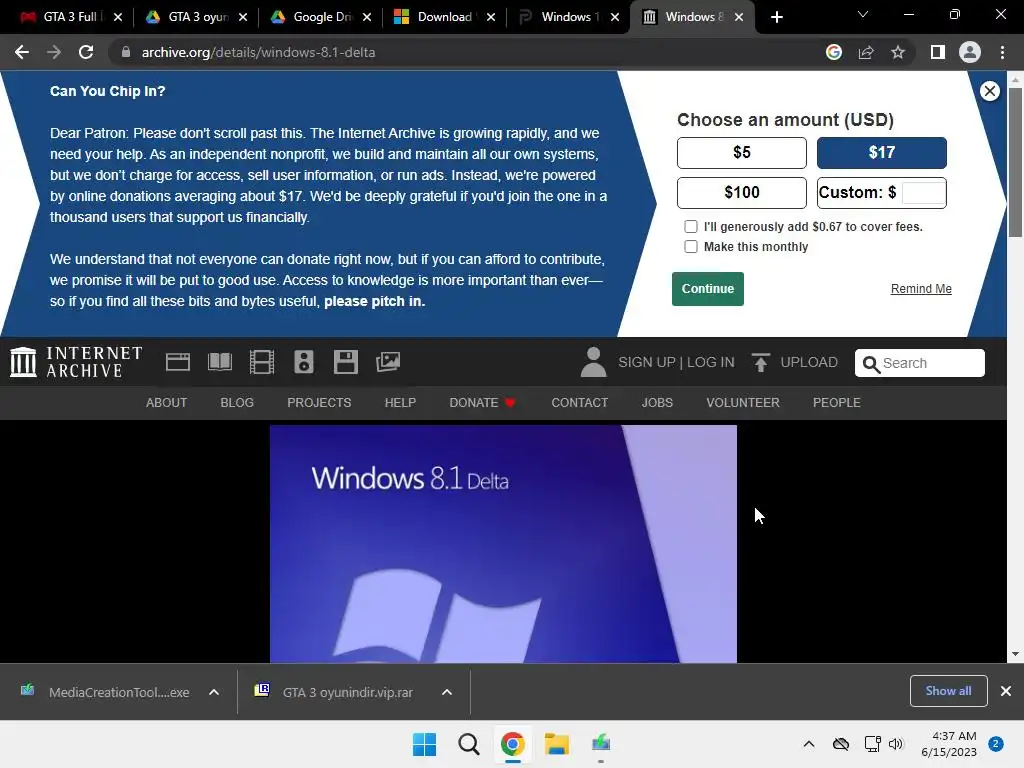This screenshot has height=768, width=1024.
Task: Open the Chrome tab search dropdown arrow
Action: (863, 14)
